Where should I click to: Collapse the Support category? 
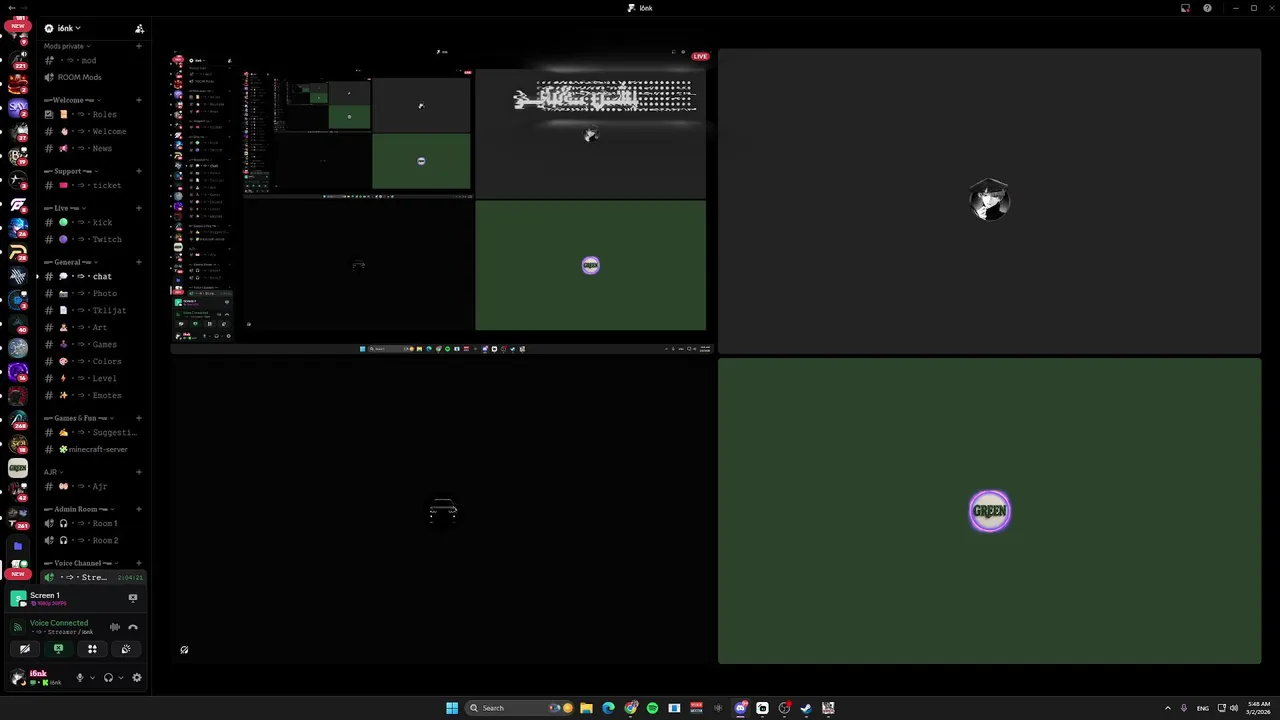coord(70,171)
